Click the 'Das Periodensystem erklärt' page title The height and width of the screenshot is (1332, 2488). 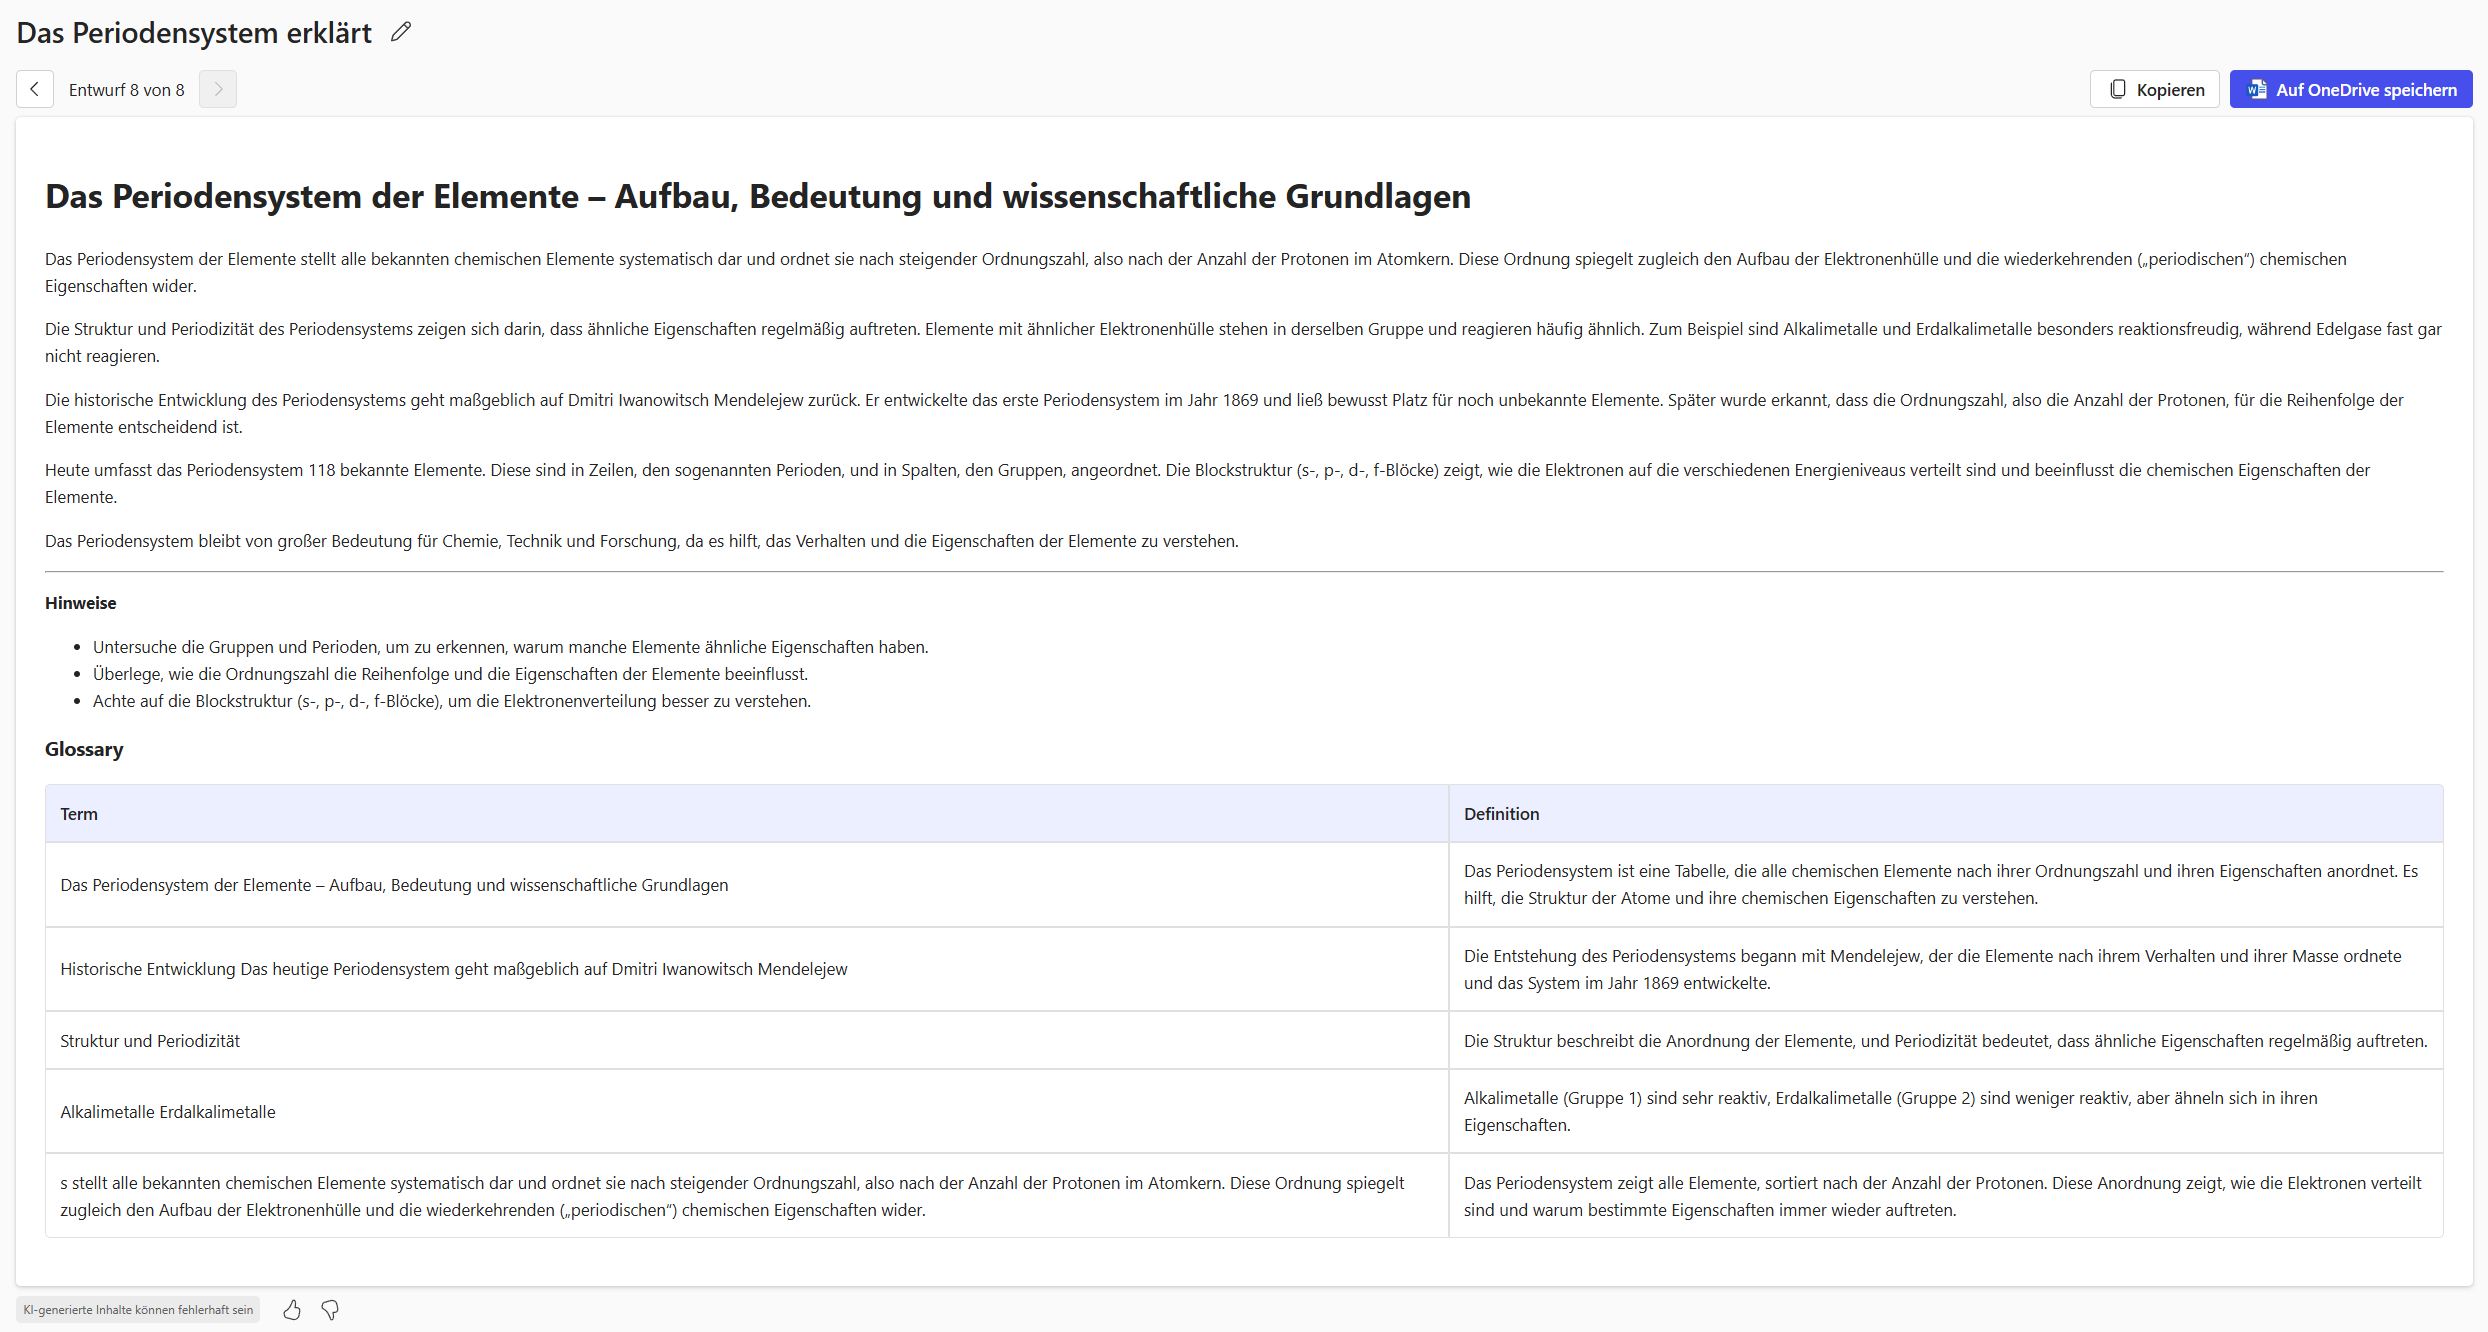(194, 32)
